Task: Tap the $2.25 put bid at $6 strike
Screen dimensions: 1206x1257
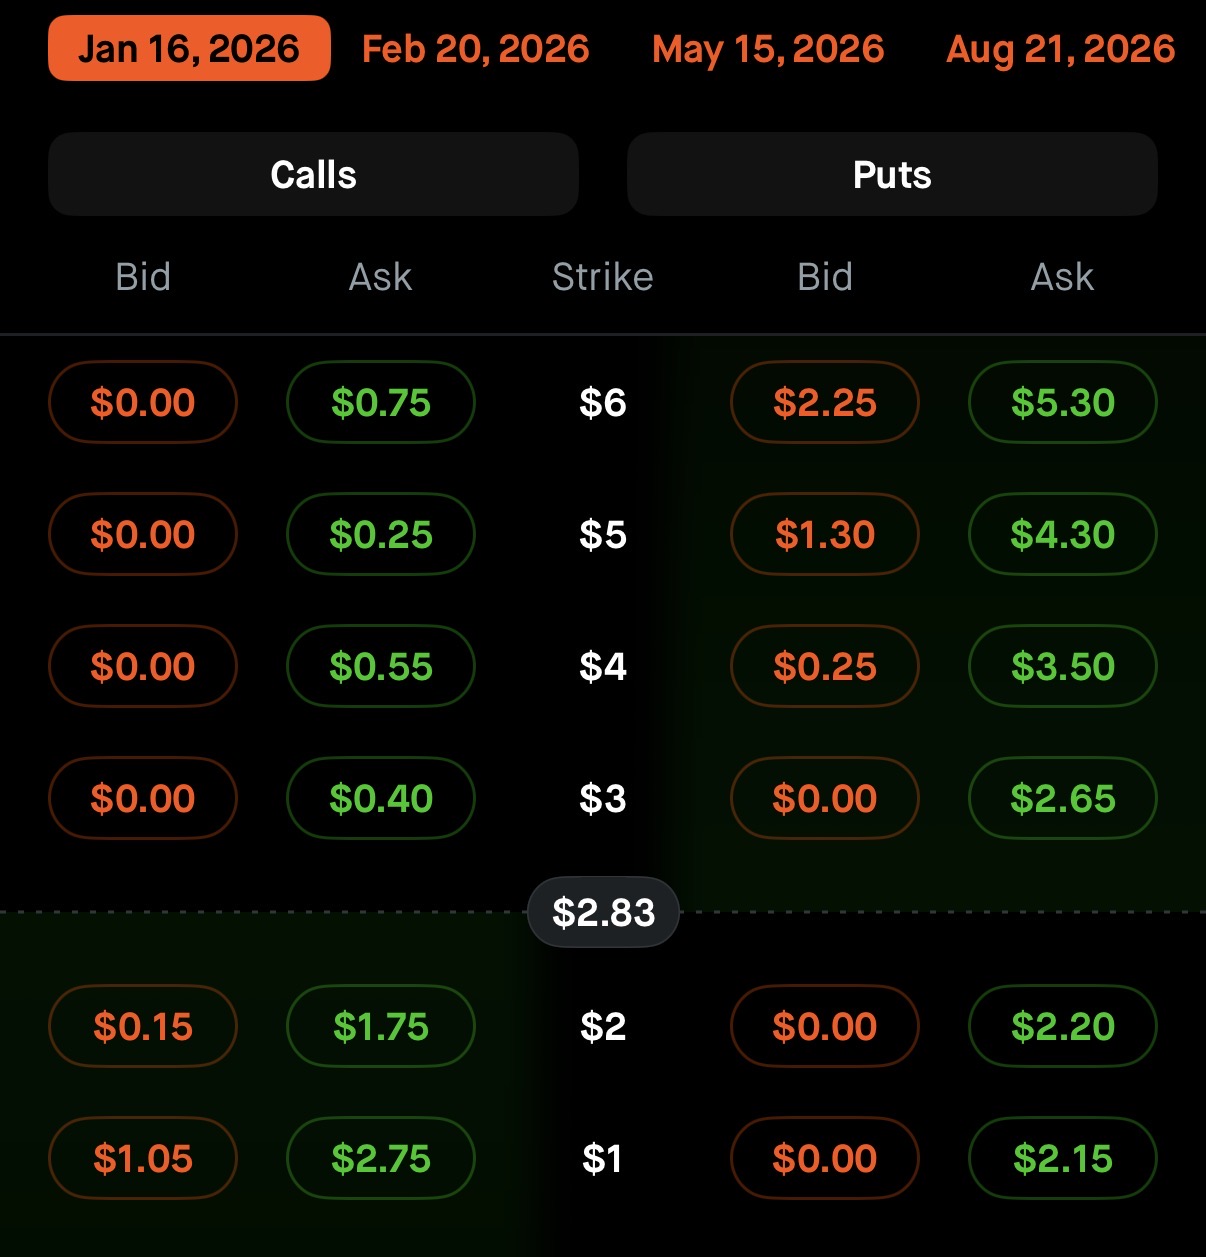Action: click(x=825, y=402)
